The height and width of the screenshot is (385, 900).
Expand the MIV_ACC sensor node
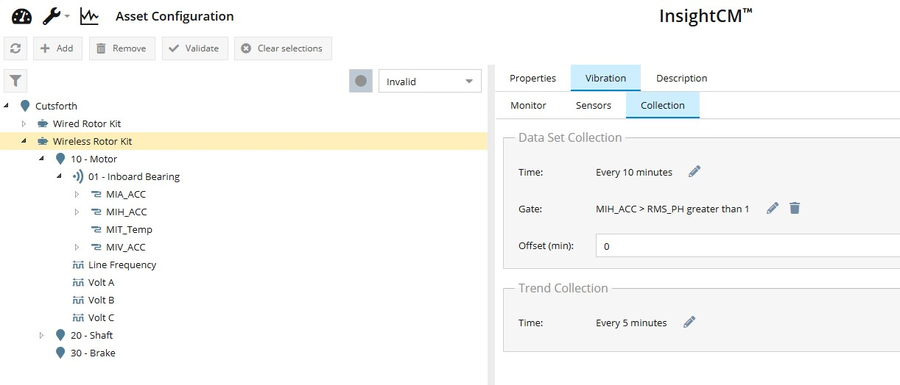[77, 247]
